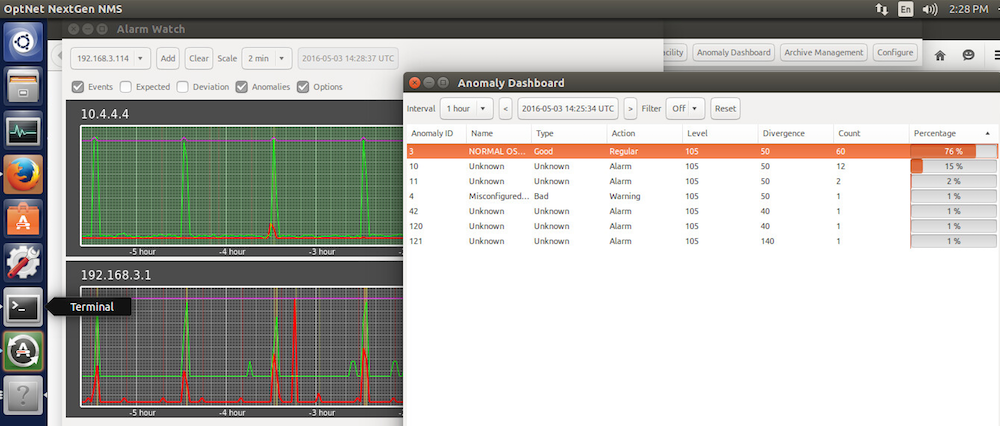Open the Ubuntu Software Center icon

24,219
